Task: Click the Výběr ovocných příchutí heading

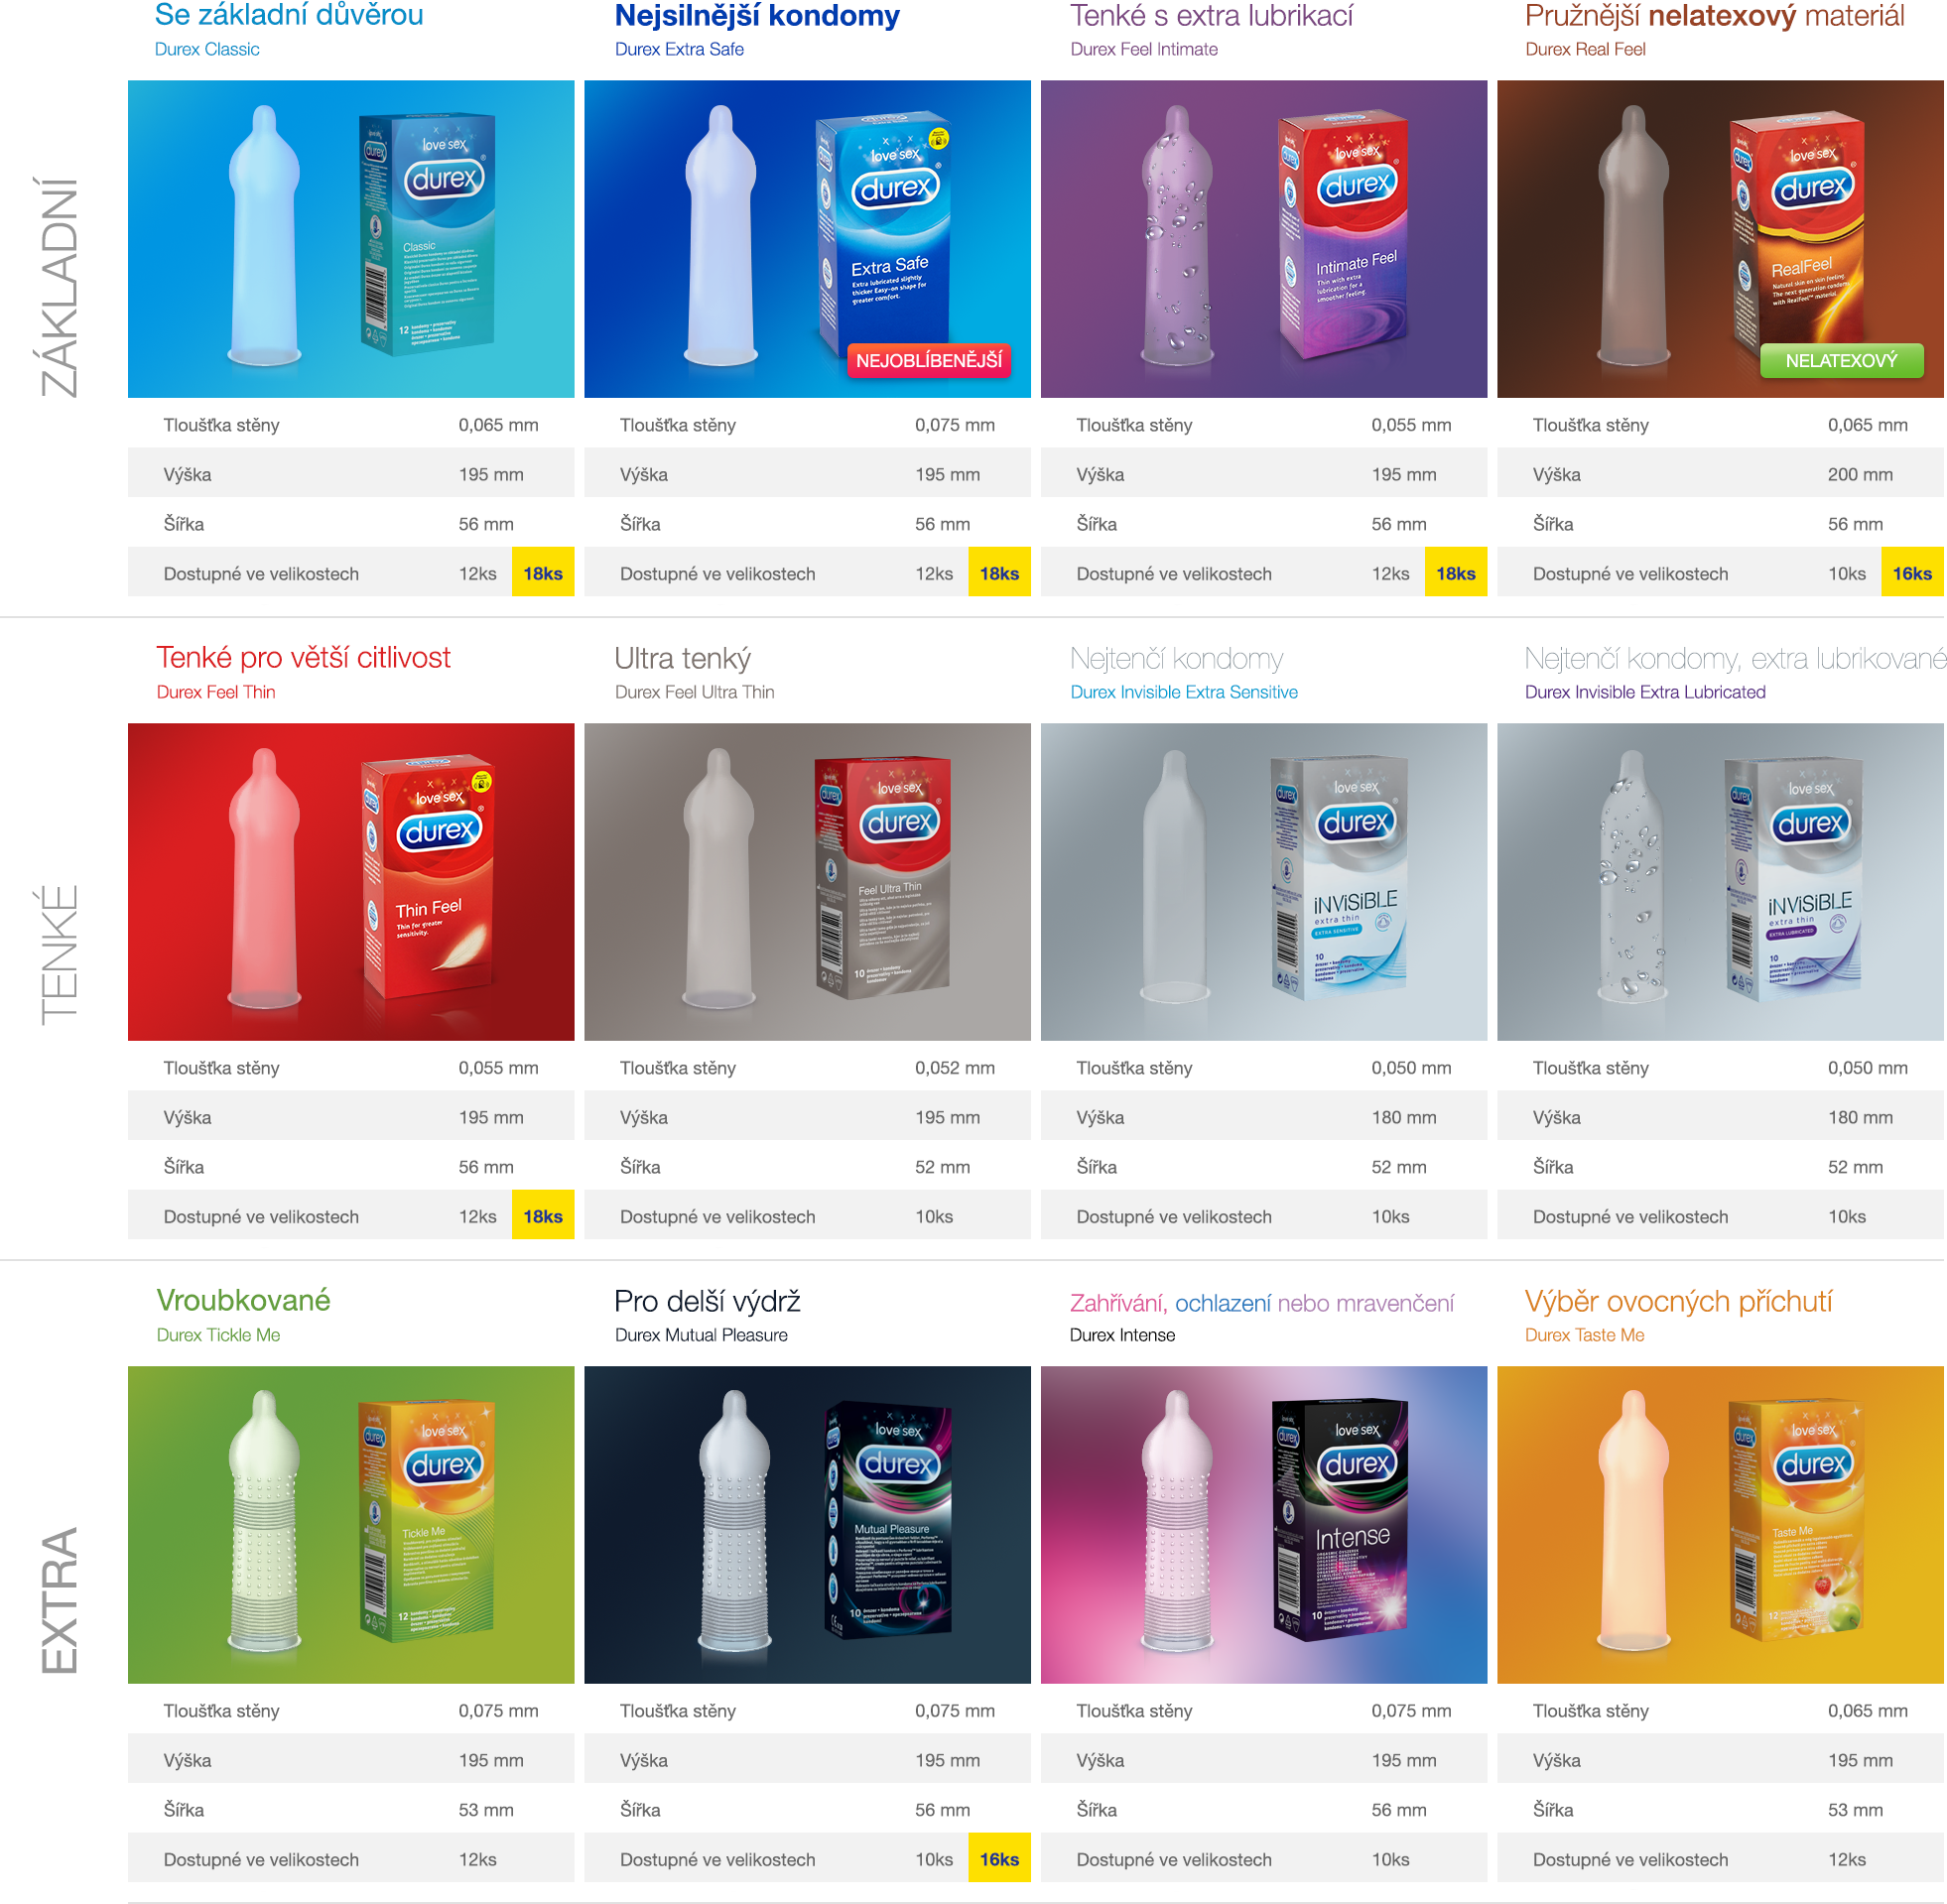Action: 1678,1301
